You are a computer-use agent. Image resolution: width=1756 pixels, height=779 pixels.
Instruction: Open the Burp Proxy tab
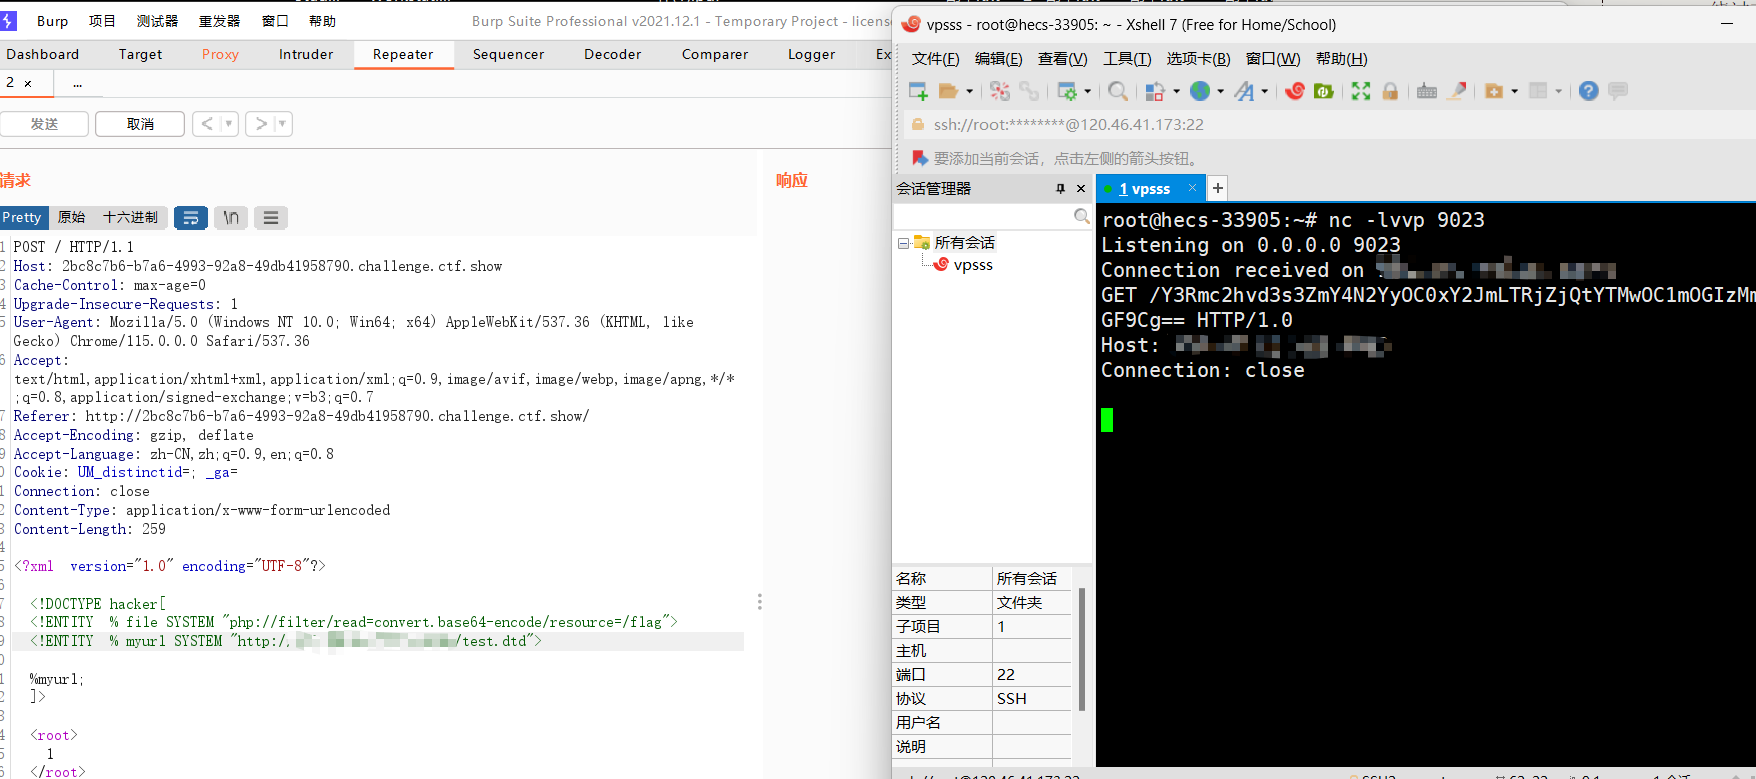pyautogui.click(x=220, y=54)
